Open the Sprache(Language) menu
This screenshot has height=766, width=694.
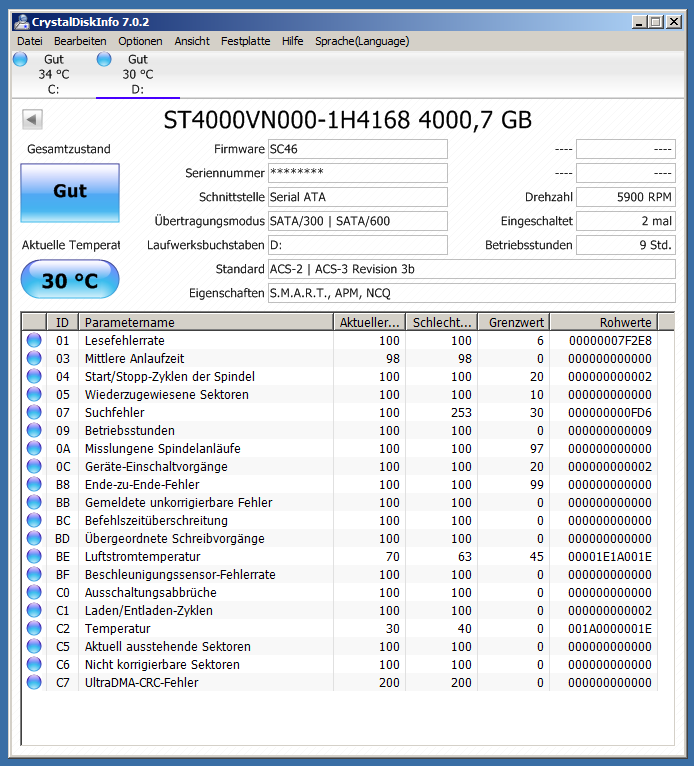362,41
